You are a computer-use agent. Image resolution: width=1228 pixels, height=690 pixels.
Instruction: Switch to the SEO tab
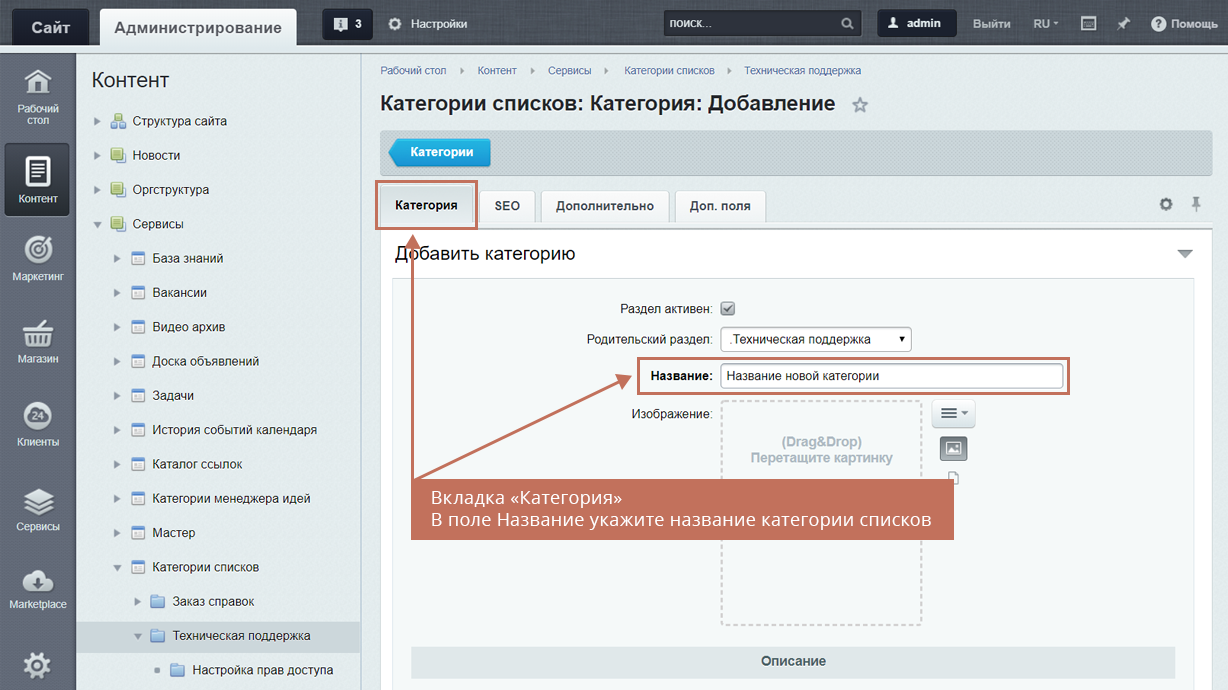tap(507, 206)
